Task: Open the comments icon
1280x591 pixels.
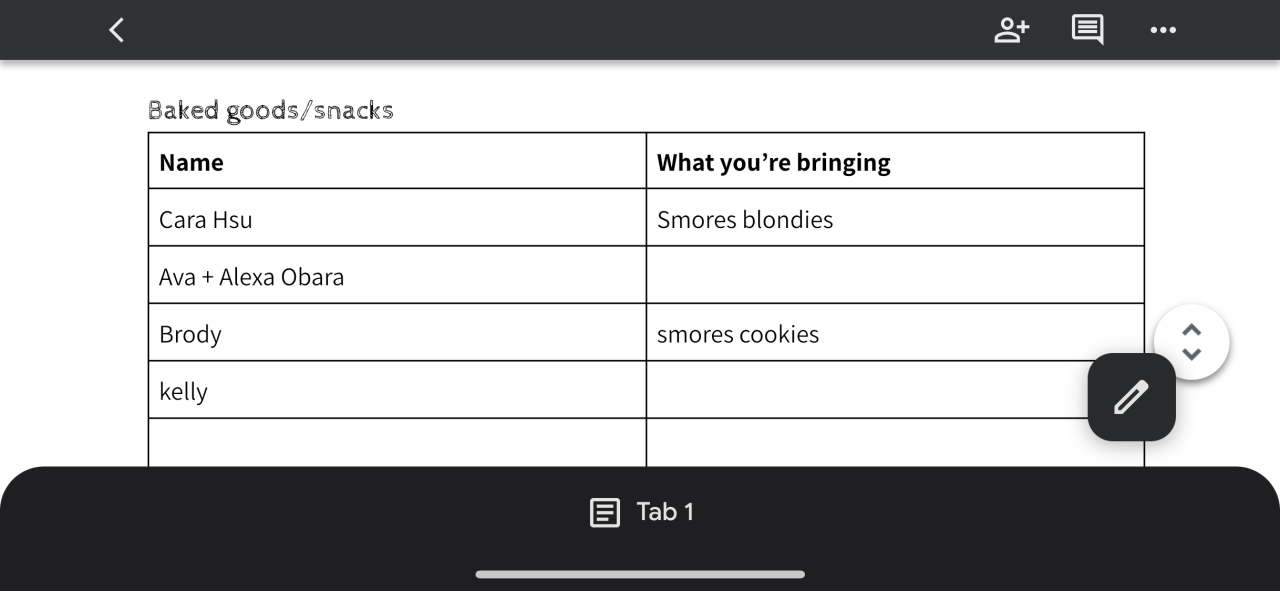Action: coord(1087,30)
